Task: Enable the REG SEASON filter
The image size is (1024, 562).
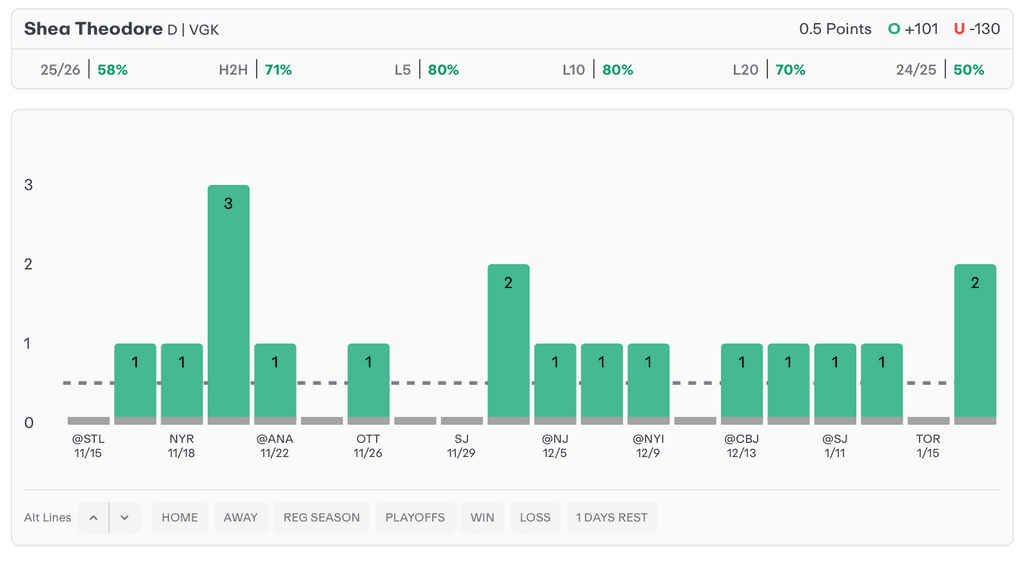Action: click(x=321, y=517)
